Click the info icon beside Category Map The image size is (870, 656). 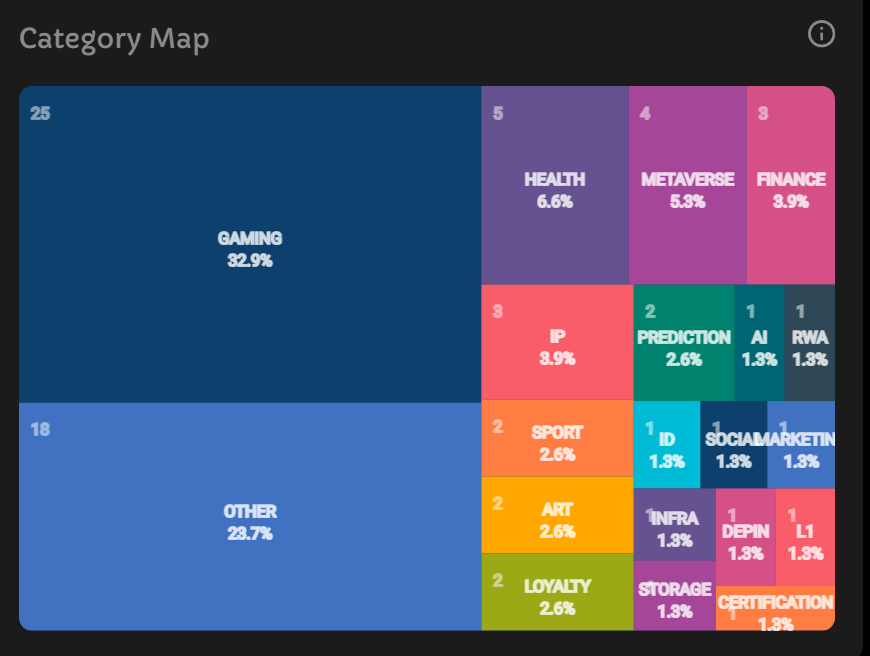click(821, 35)
